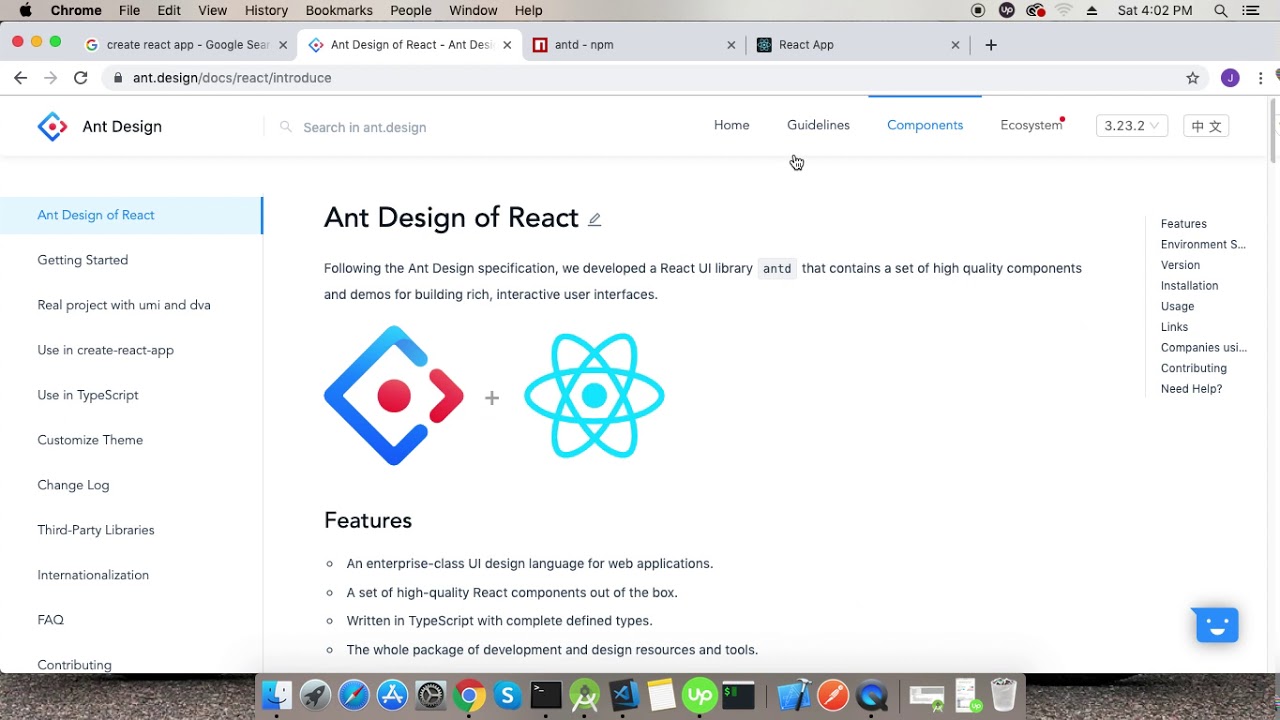Open Xcode from the dock
This screenshot has height=720, width=1280.
795,695
